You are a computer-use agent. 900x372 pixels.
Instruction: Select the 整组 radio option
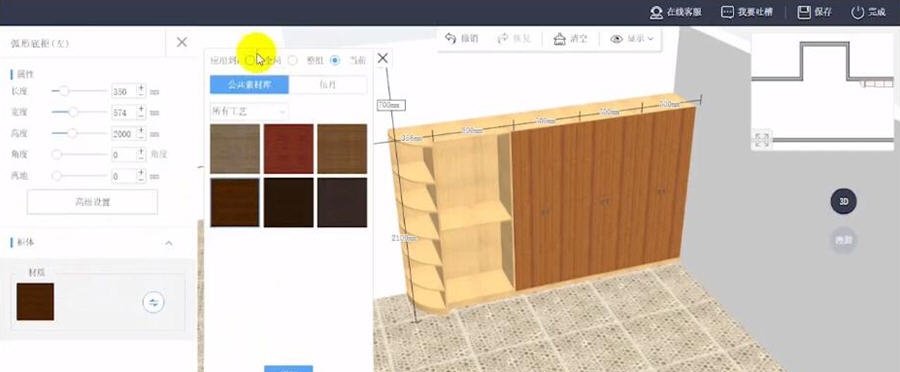(x=293, y=60)
